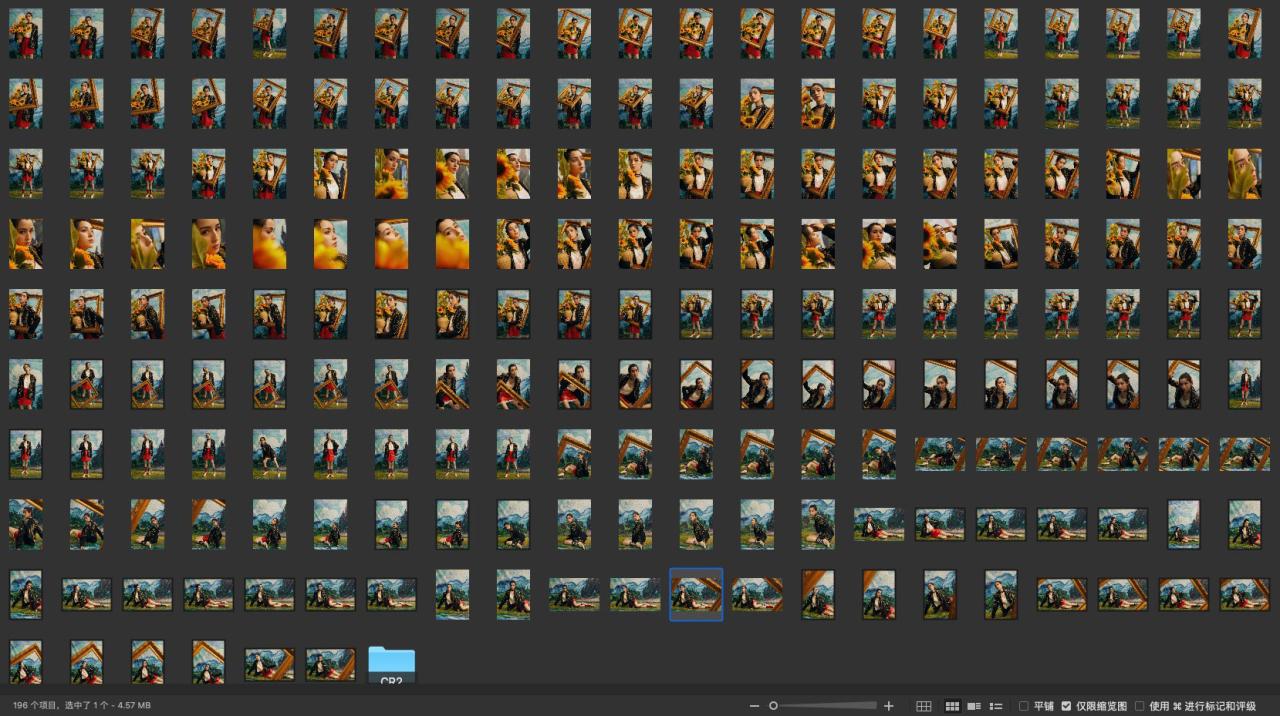The height and width of the screenshot is (716, 1280).
Task: Select the first thumbnail in the top row
Action: [x=25, y=34]
